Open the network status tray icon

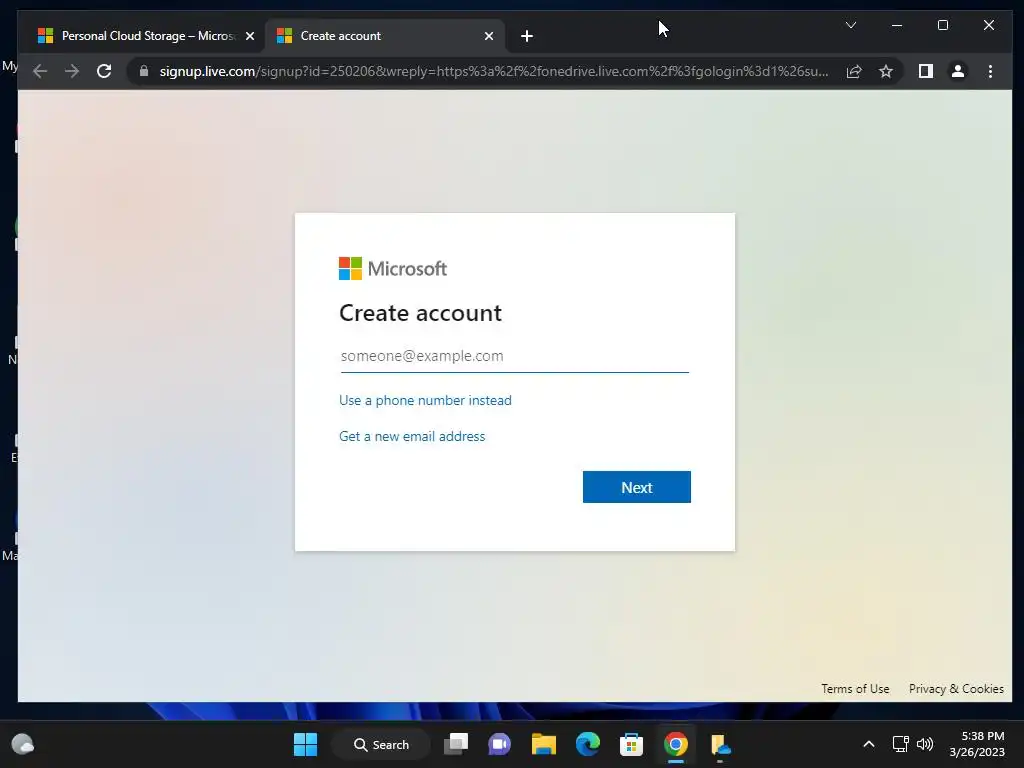coord(900,744)
